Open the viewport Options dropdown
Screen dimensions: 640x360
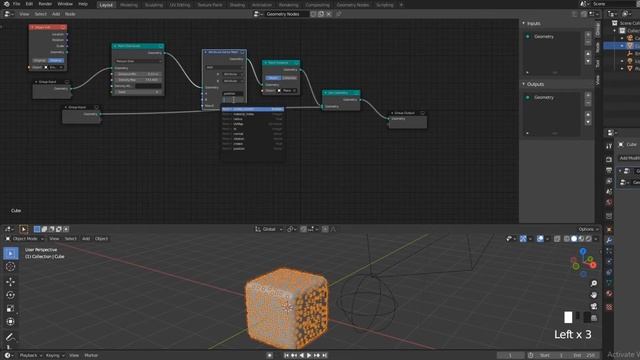pyautogui.click(x=588, y=229)
